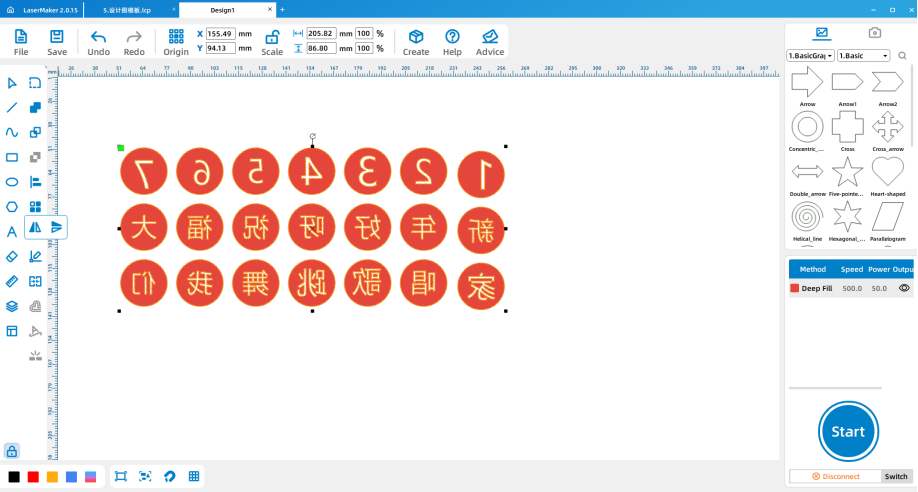The height and width of the screenshot is (492, 918).
Task: Select the Deep Fill layer row
Action: [x=851, y=288]
